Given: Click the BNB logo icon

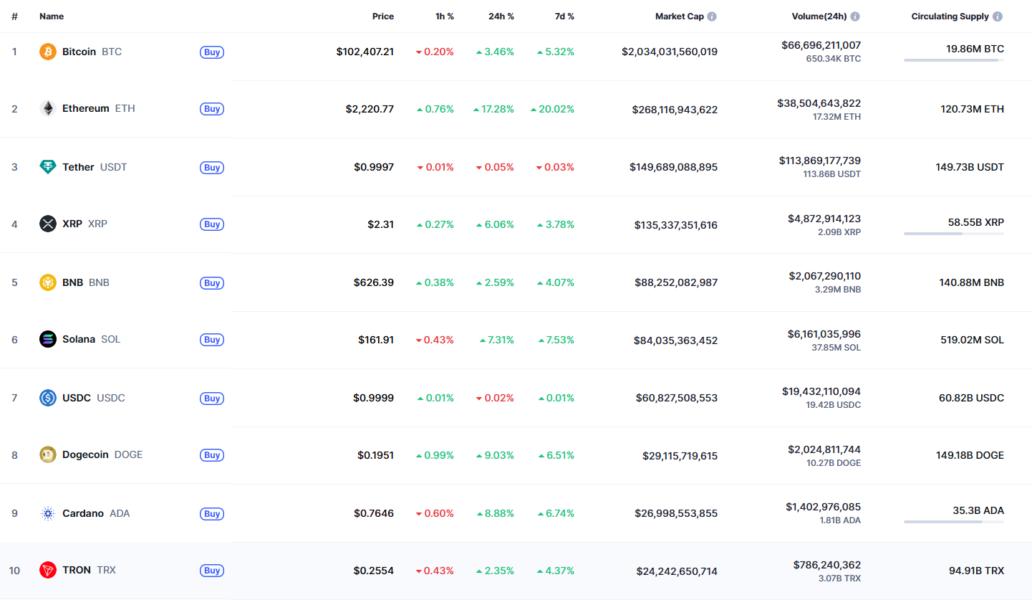Looking at the screenshot, I should point(47,282).
